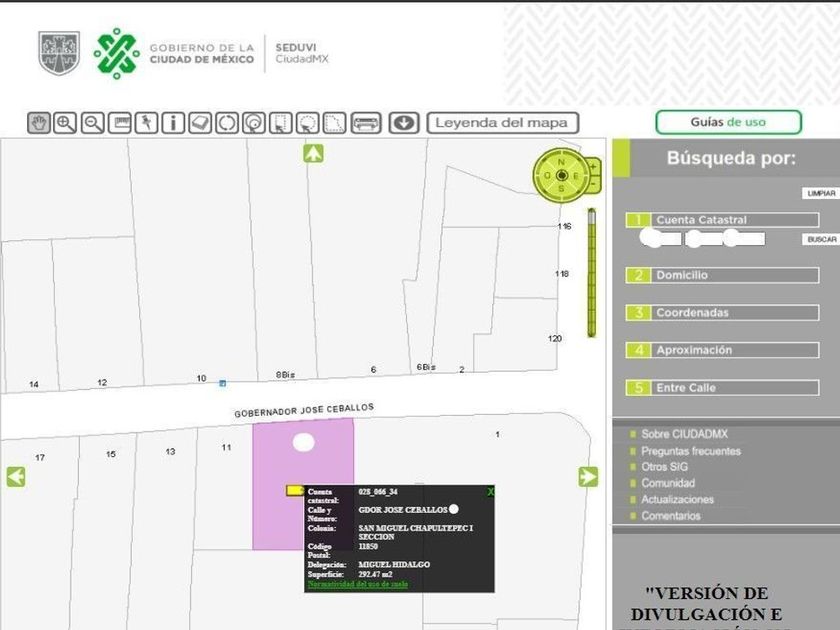Open Otros SIG menu item
The image size is (840, 630).
click(664, 467)
